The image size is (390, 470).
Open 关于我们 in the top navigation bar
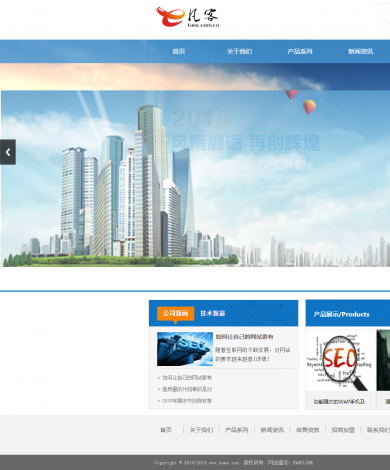coord(239,51)
